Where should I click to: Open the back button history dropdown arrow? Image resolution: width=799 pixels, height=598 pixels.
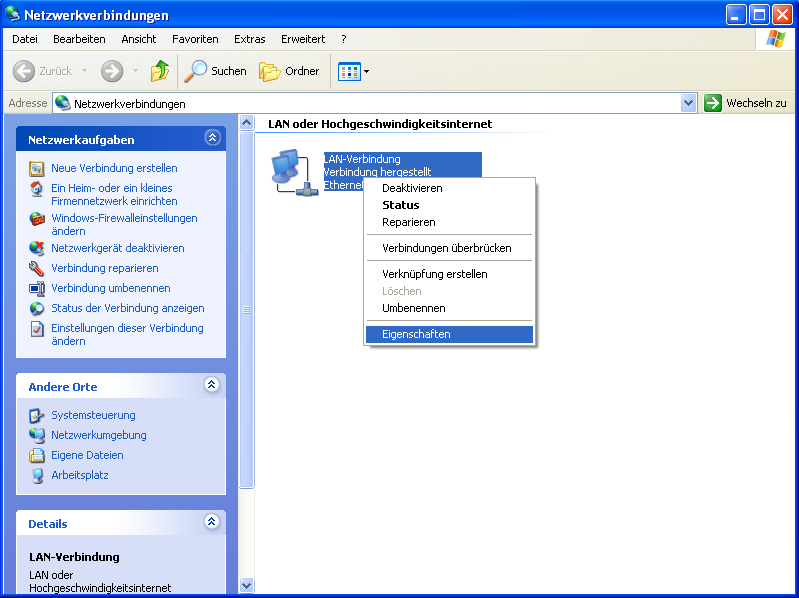tap(84, 71)
